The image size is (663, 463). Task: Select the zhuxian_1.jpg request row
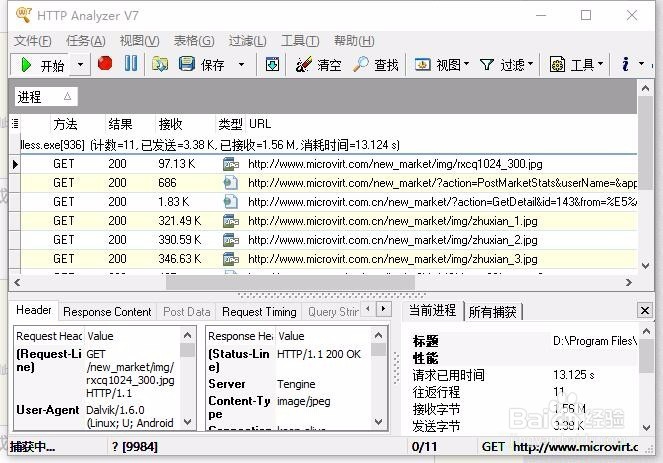click(329, 221)
